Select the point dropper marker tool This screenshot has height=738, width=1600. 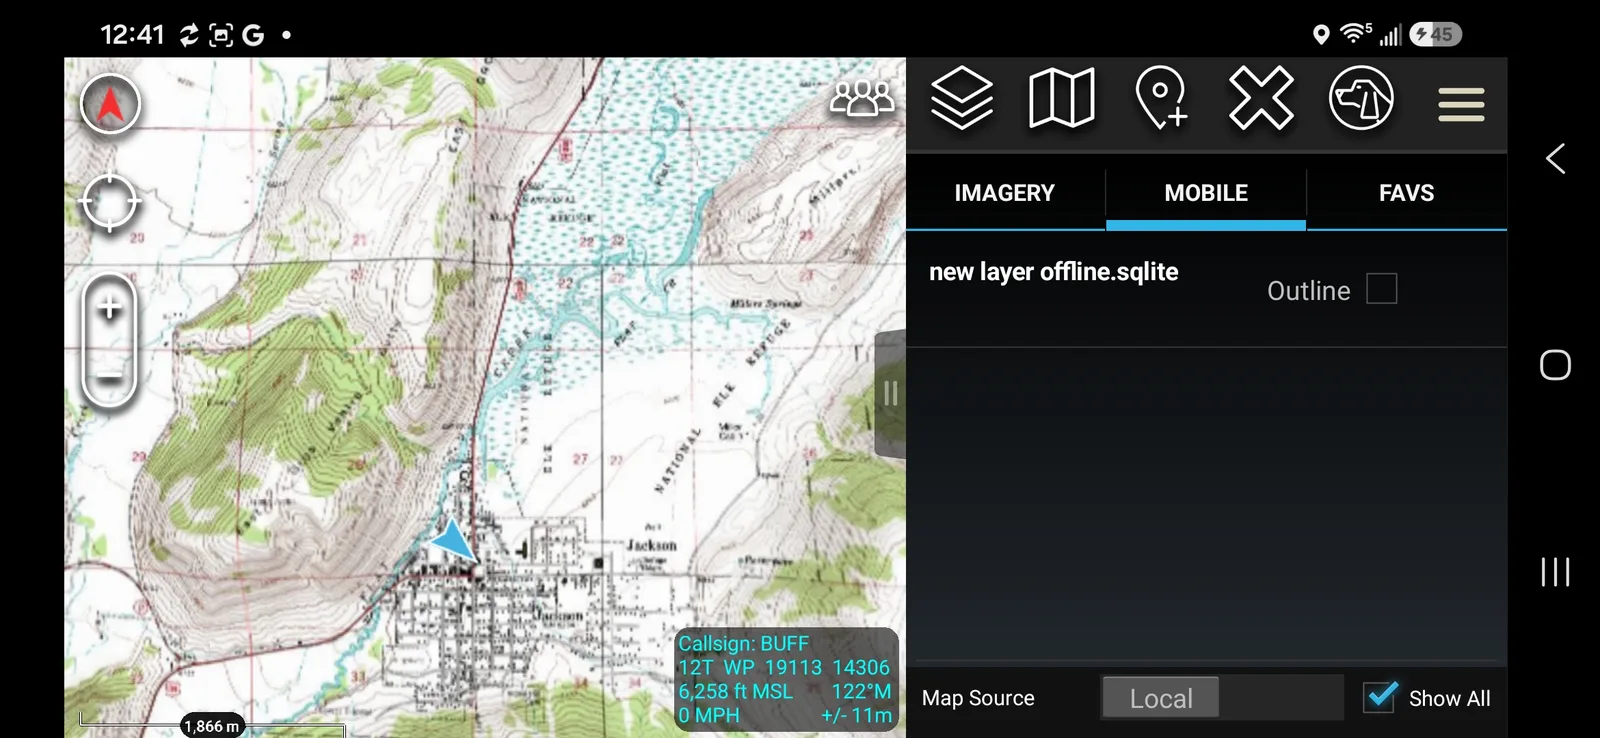point(1161,98)
